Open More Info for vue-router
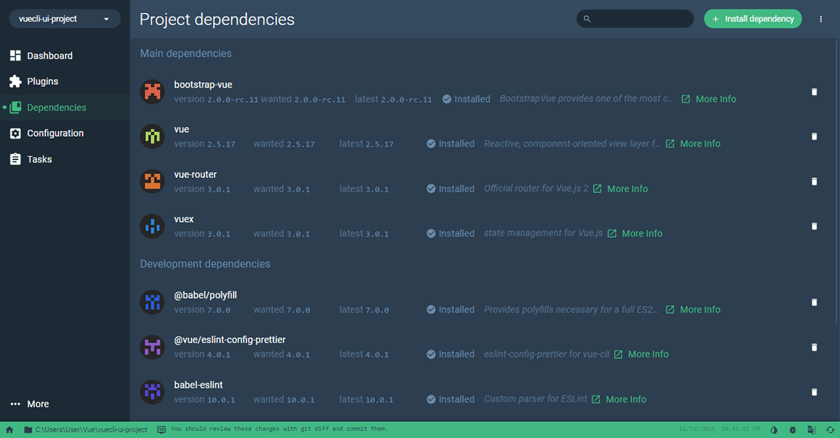Image resolution: width=840 pixels, height=438 pixels. [x=620, y=188]
